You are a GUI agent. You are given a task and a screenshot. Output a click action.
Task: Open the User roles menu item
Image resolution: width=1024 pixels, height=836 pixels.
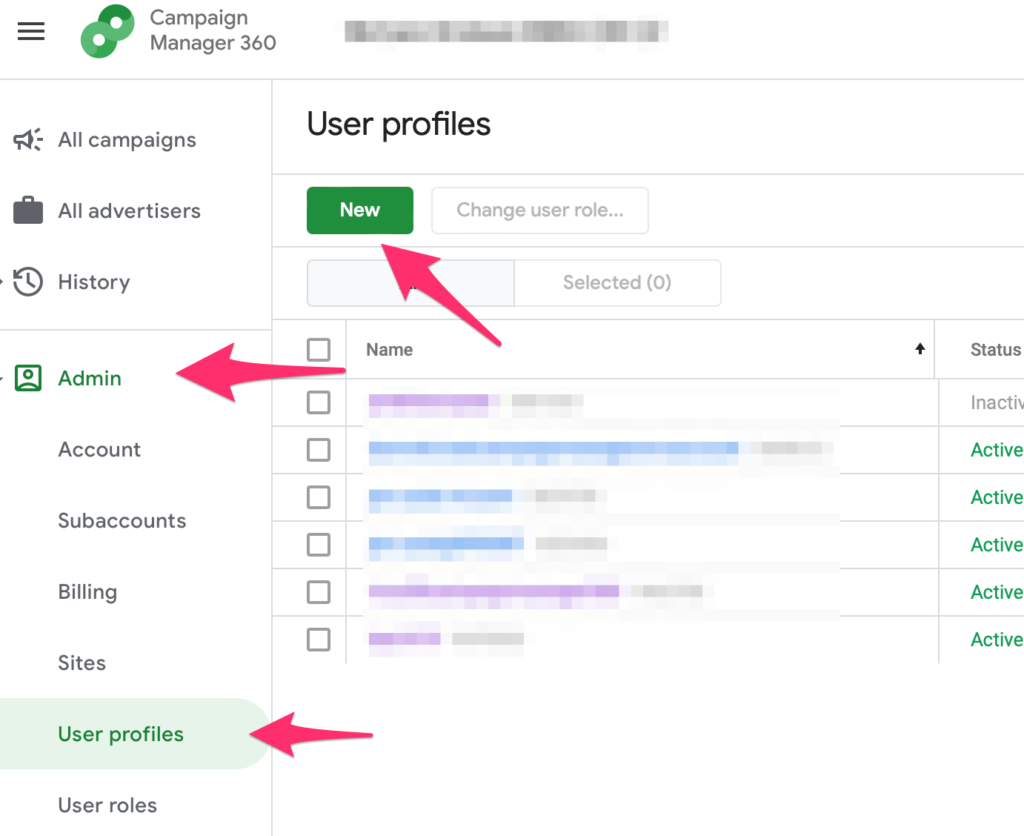pyautogui.click(x=107, y=805)
